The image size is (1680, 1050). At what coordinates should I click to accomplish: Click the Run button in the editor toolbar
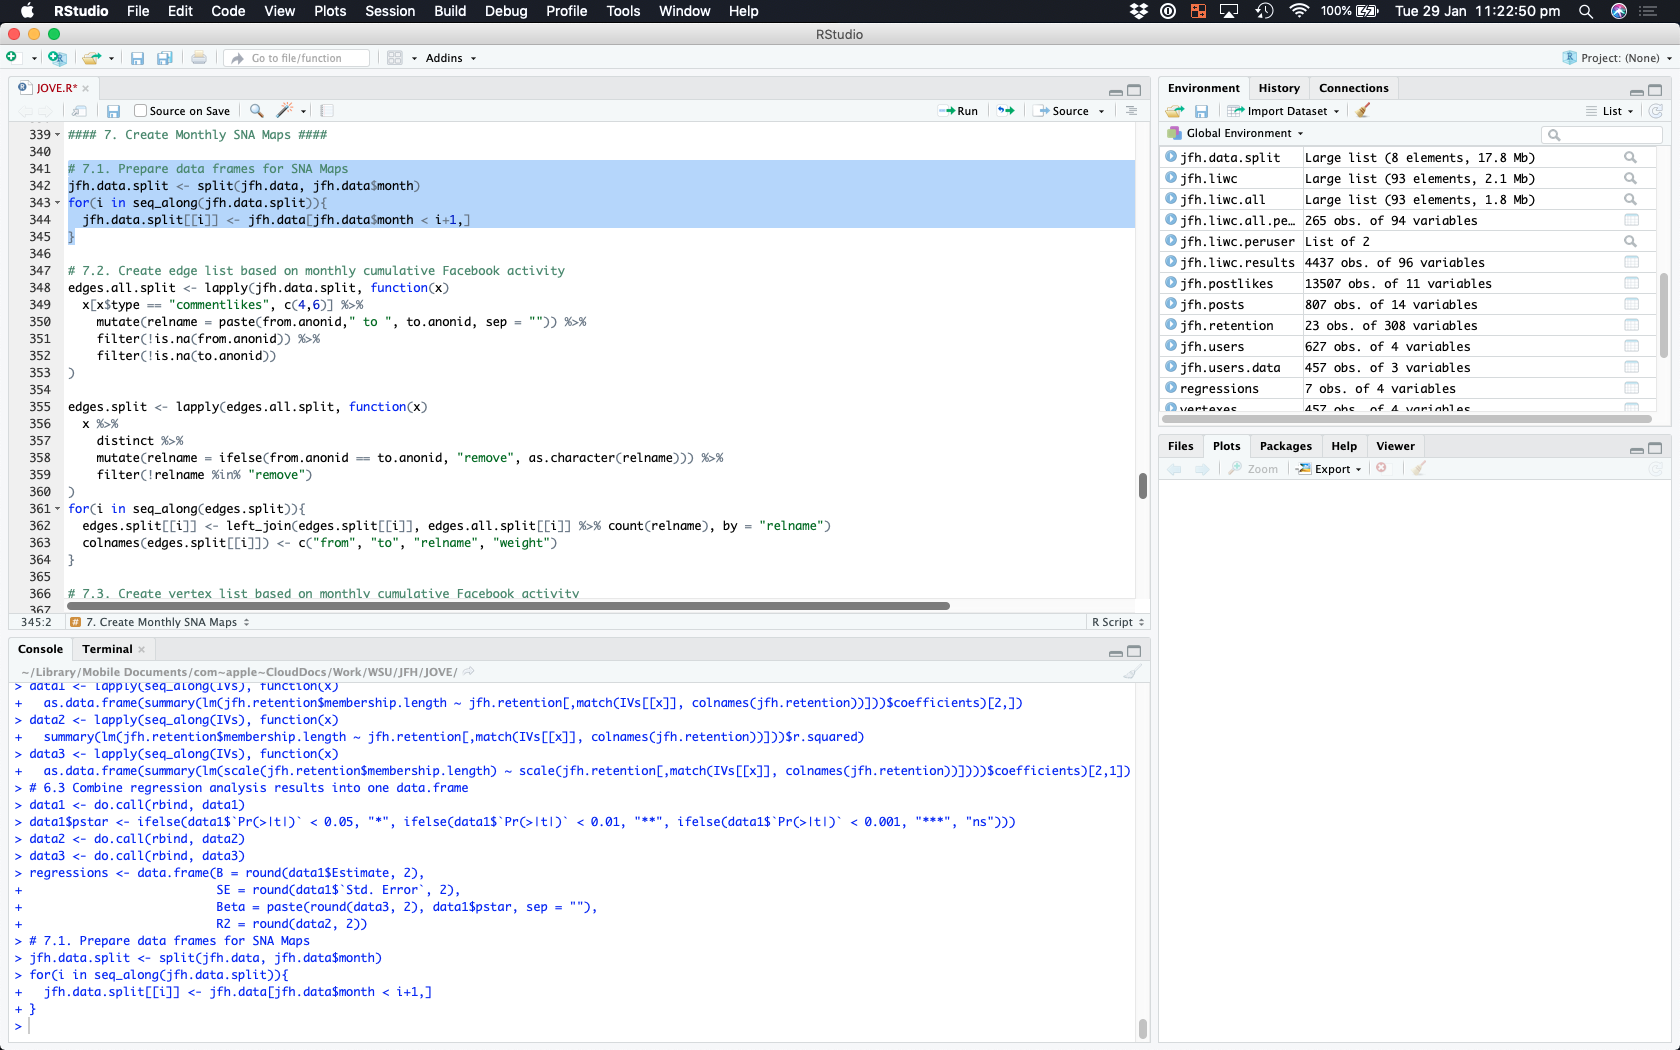958,111
